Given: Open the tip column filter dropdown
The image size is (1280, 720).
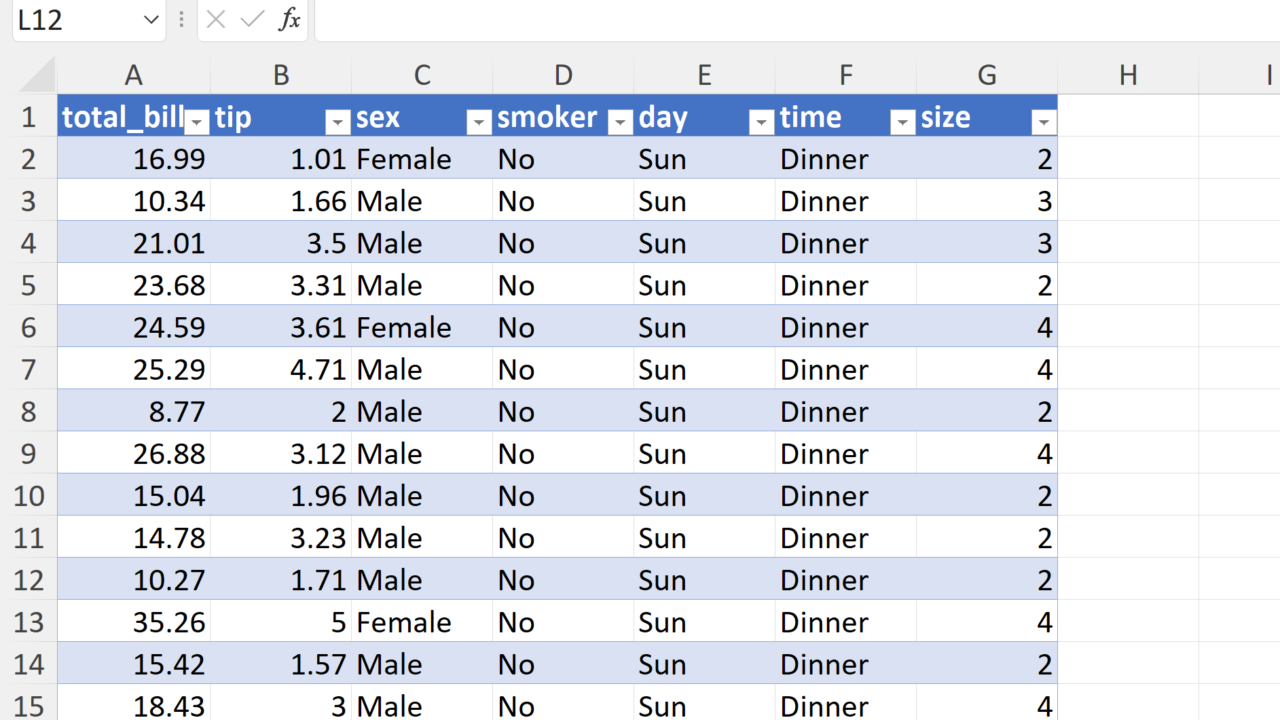Looking at the screenshot, I should 339,122.
